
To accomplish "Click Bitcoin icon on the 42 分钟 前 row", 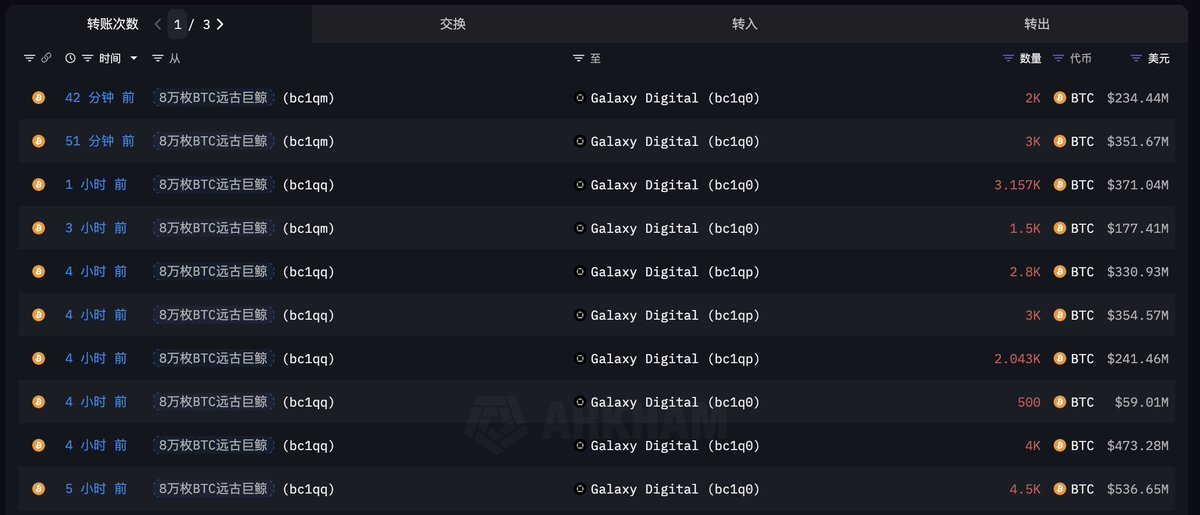I will (38, 98).
